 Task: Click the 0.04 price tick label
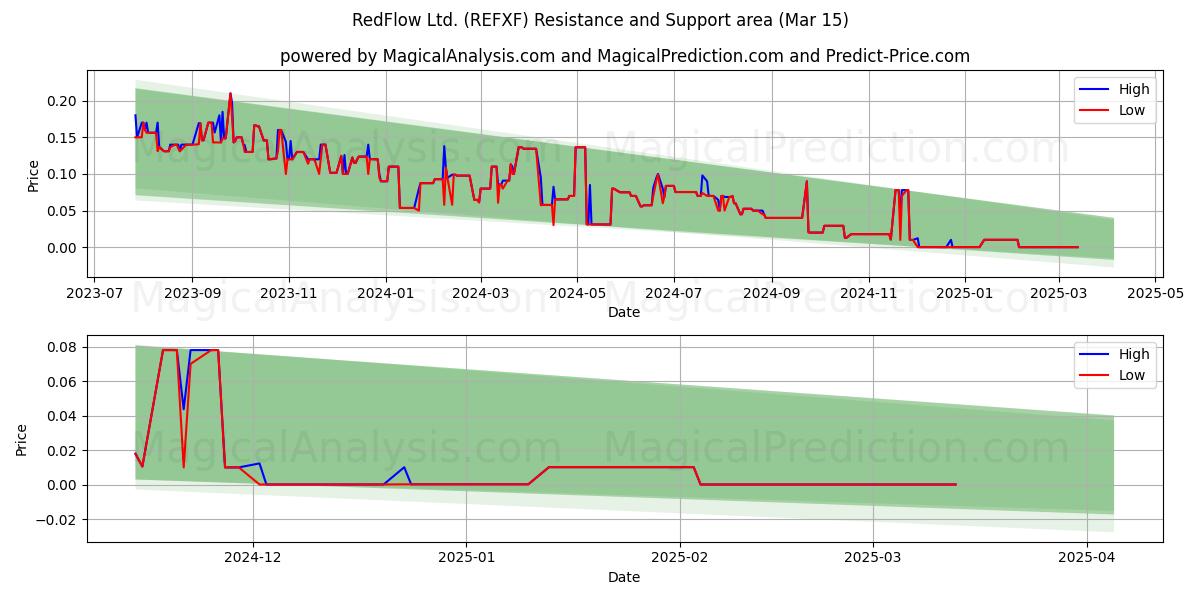[62, 416]
